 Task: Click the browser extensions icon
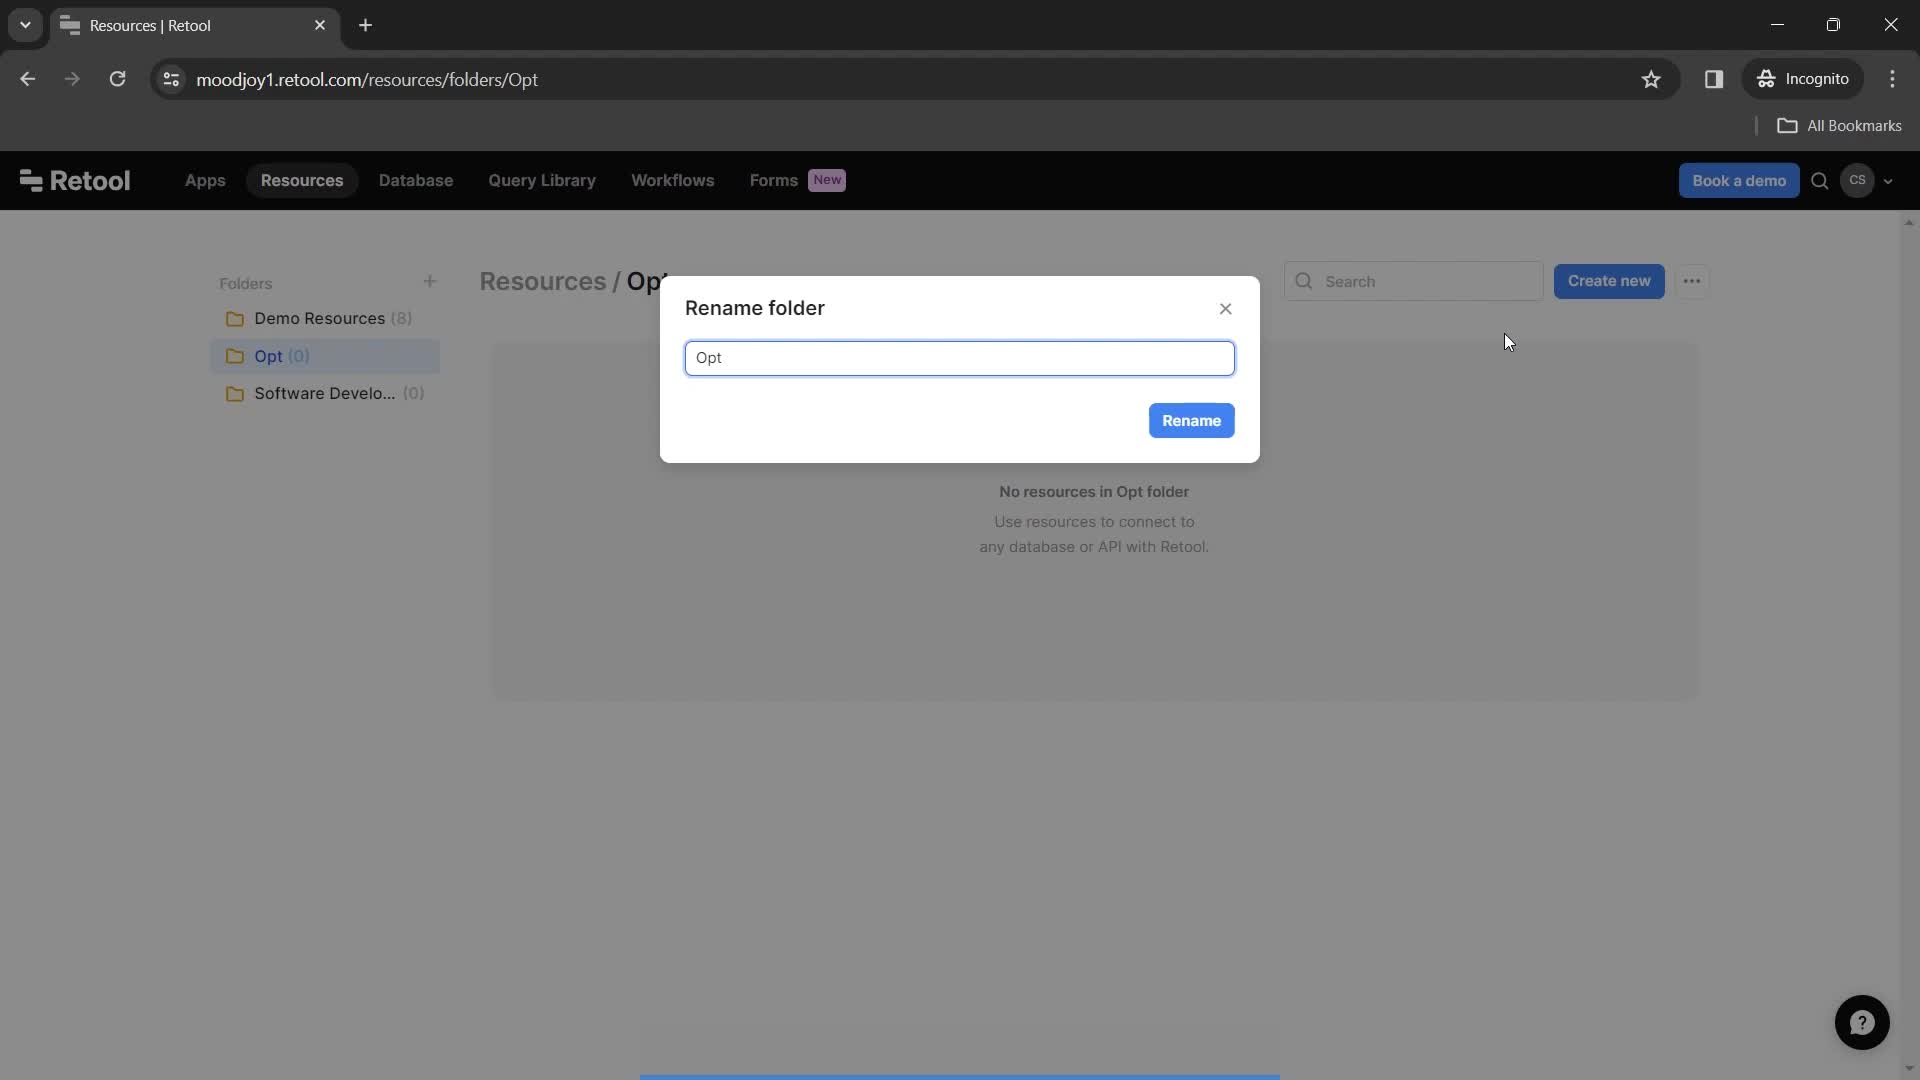click(1713, 79)
